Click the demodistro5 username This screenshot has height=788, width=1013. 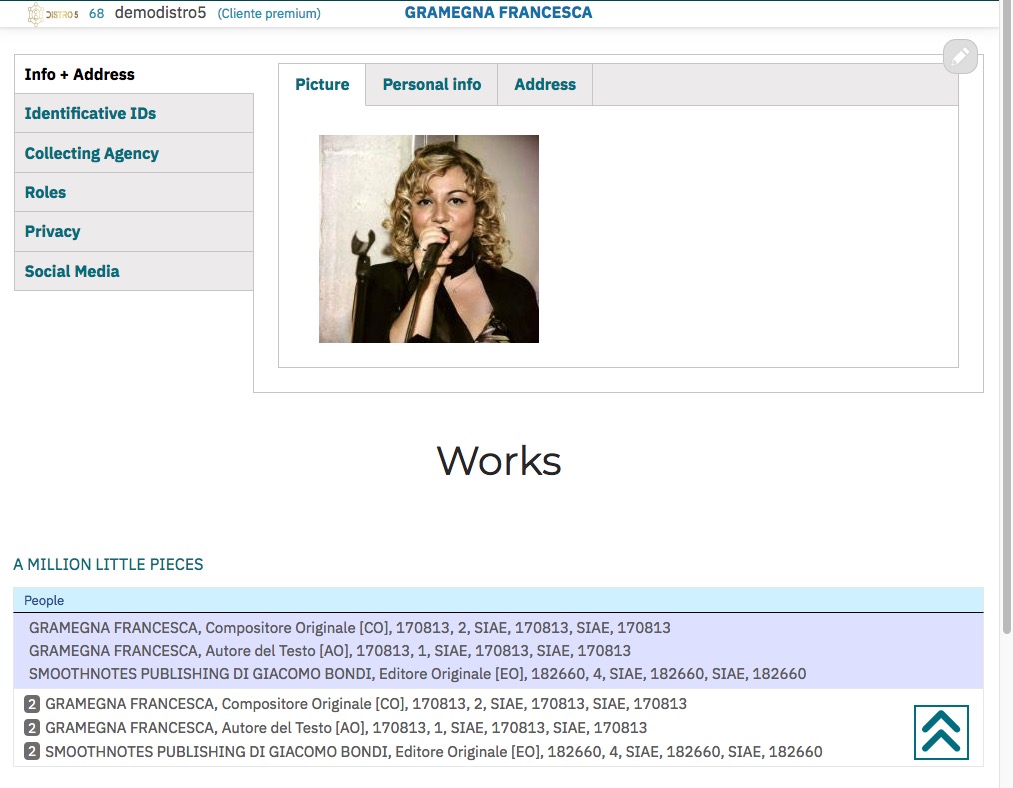pyautogui.click(x=160, y=12)
